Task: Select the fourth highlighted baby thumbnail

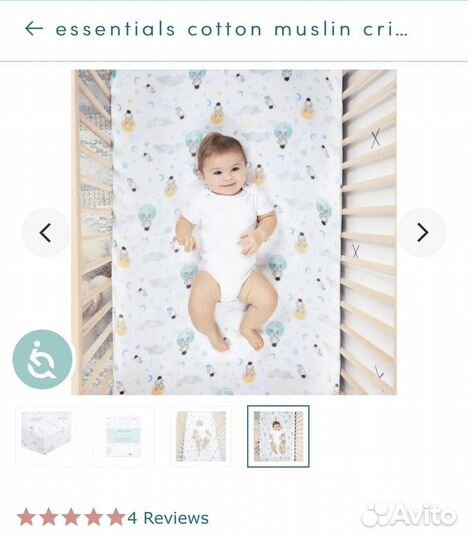Action: (278, 436)
